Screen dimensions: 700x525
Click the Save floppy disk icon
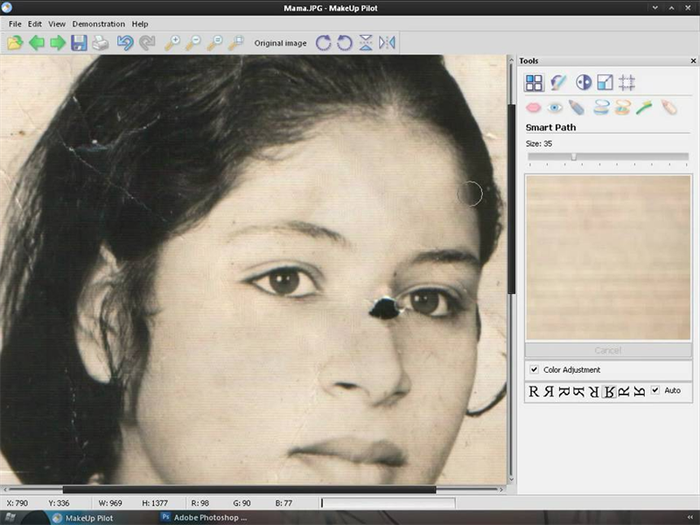pos(79,43)
